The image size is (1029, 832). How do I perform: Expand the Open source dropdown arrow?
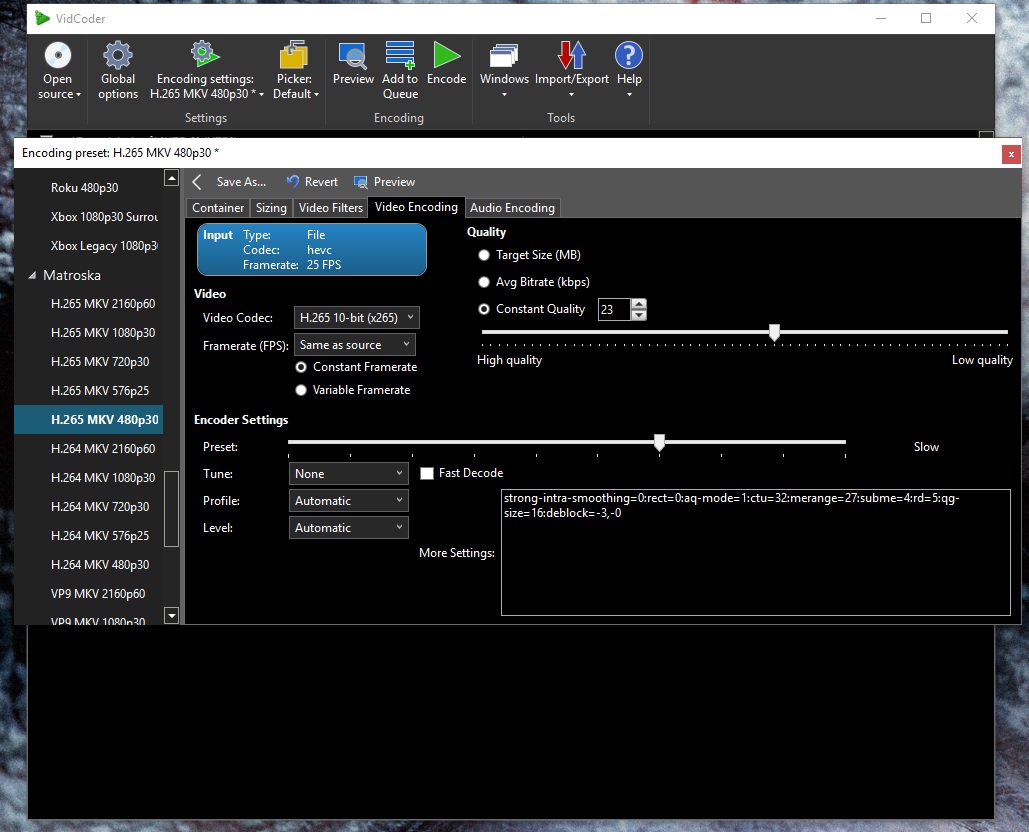point(78,95)
